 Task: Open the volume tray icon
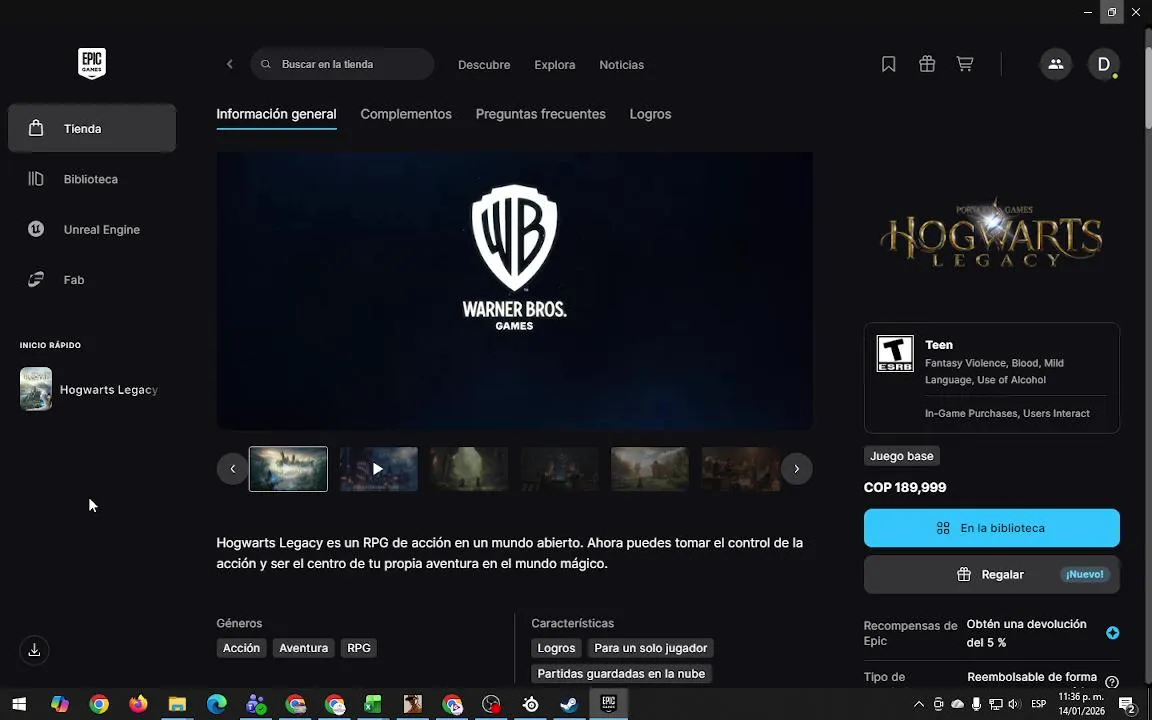[x=1015, y=705]
